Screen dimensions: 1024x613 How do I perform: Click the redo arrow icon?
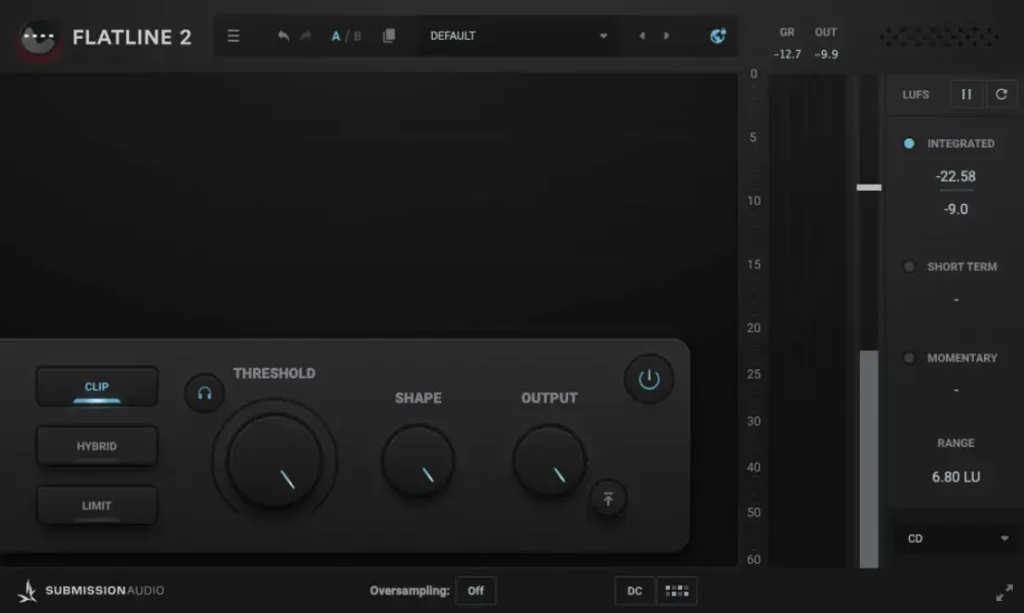tap(306, 36)
